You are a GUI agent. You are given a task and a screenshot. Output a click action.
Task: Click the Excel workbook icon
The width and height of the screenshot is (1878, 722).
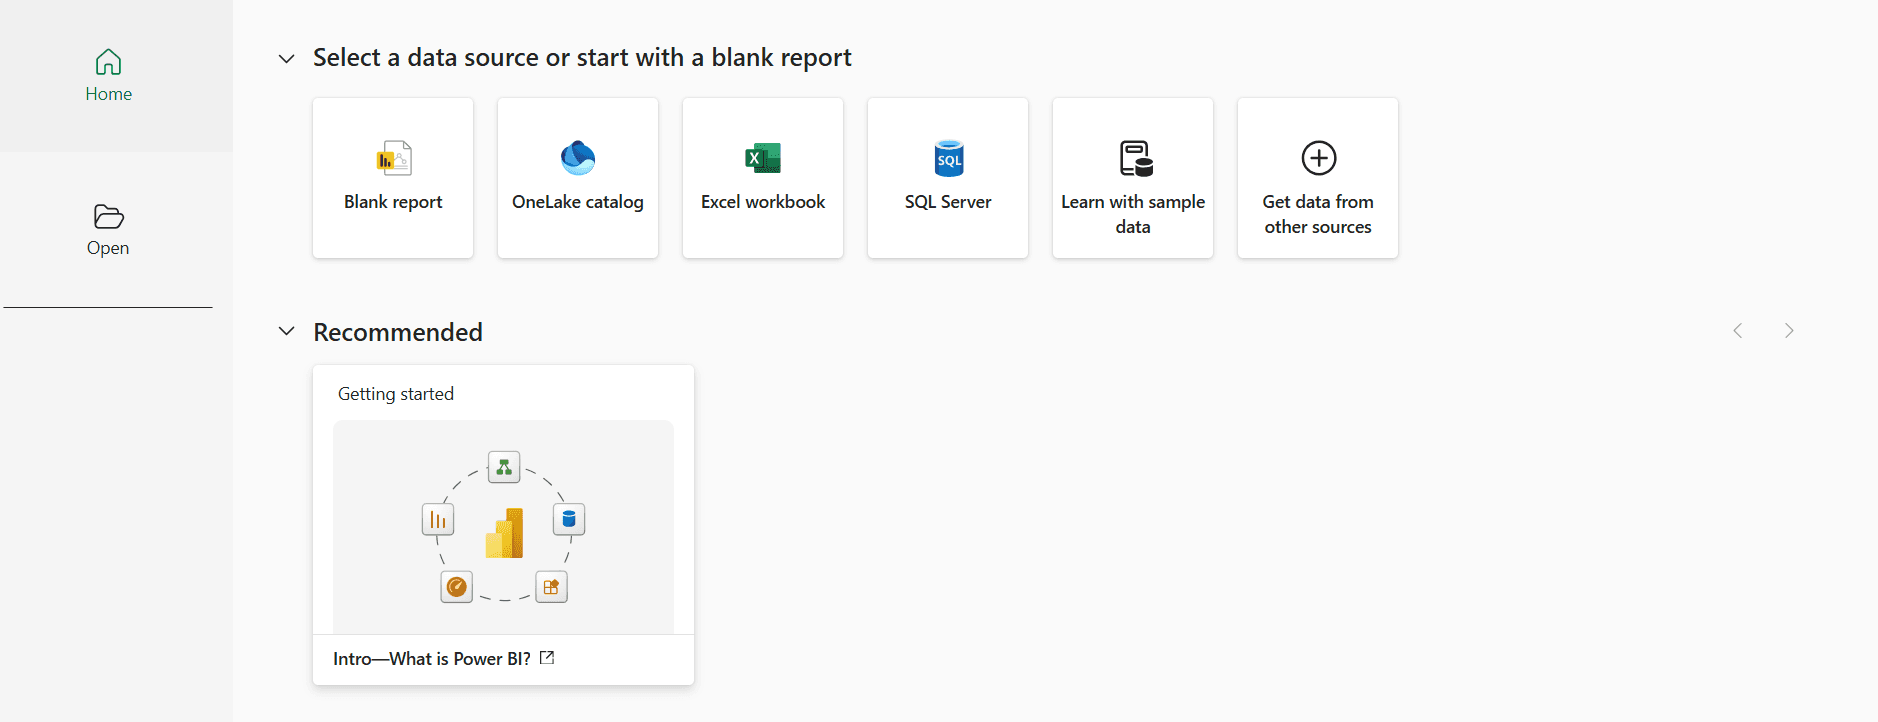click(763, 158)
